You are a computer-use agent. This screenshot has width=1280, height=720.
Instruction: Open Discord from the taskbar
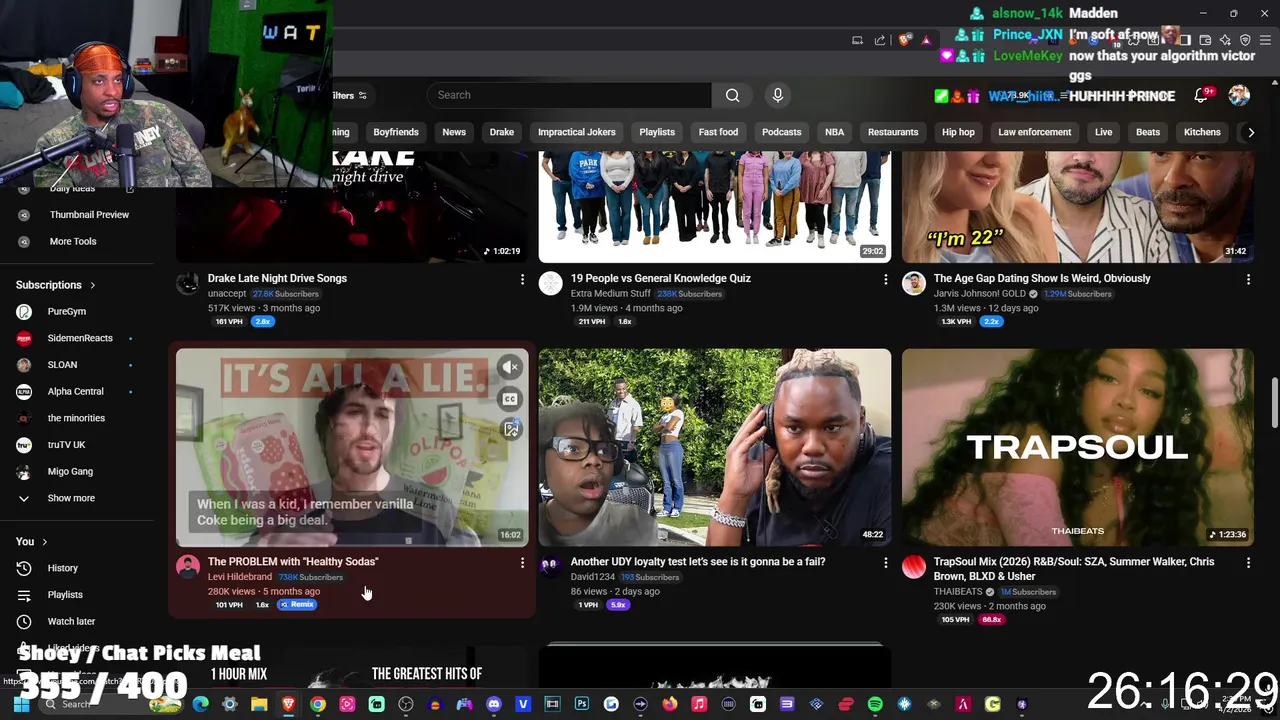pyautogui.click(x=493, y=704)
